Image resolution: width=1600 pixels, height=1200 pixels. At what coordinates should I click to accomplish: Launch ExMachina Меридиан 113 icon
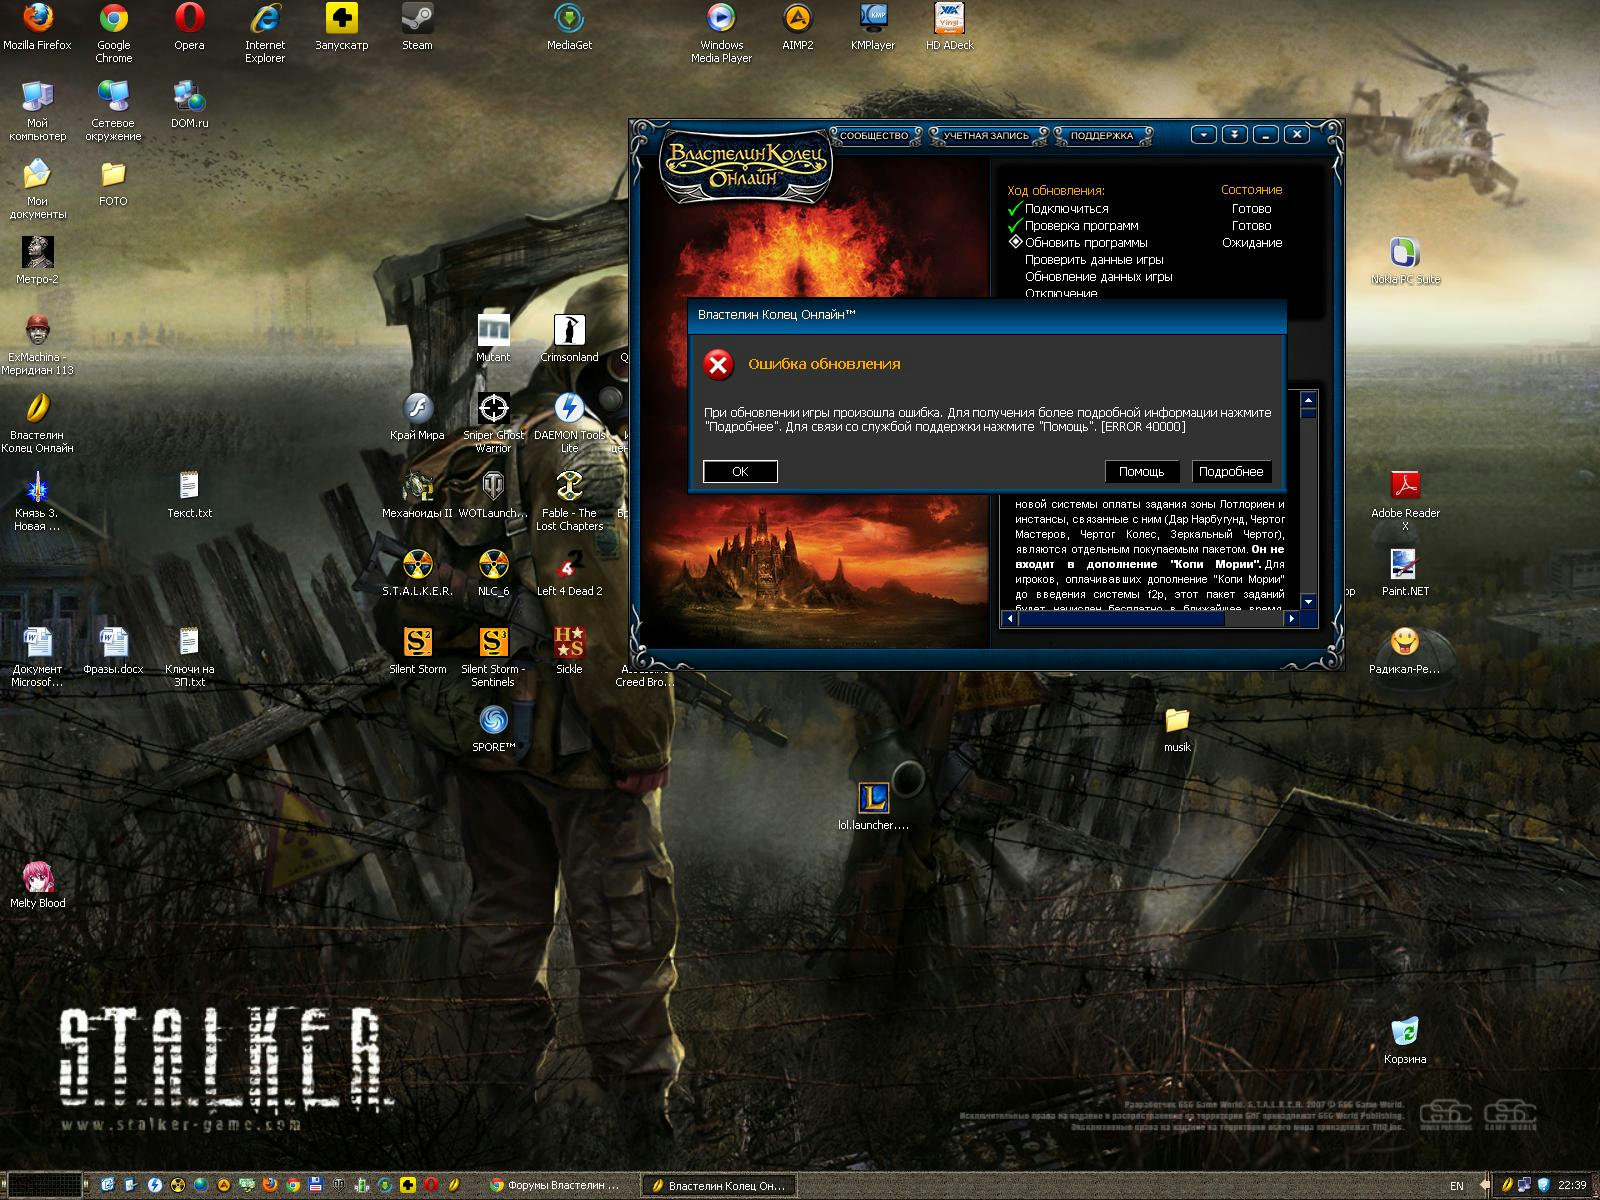point(37,344)
